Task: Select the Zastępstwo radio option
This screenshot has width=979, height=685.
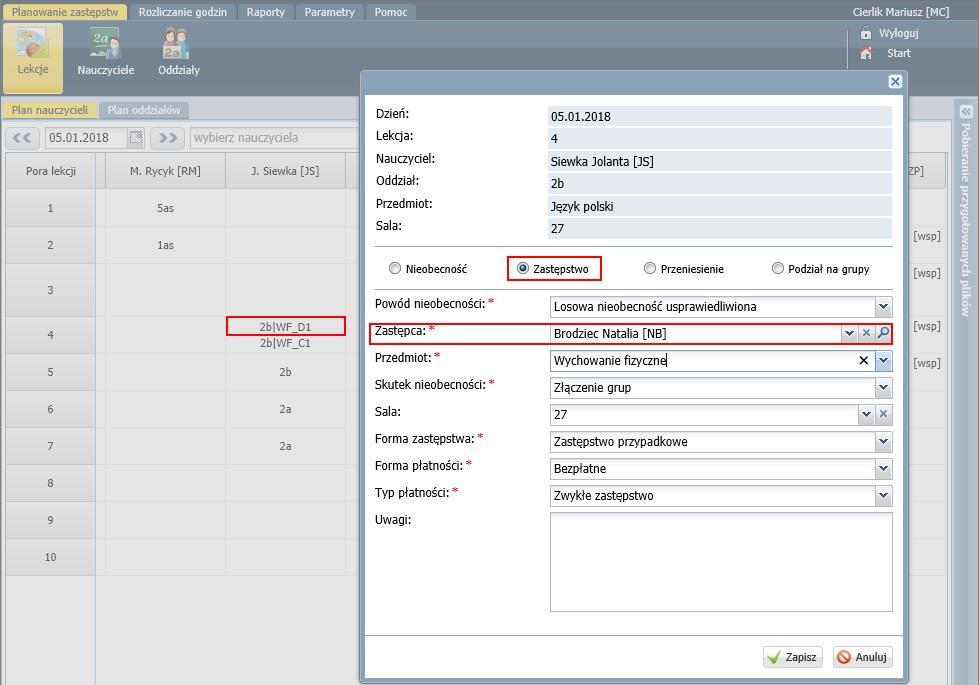Action: (523, 269)
